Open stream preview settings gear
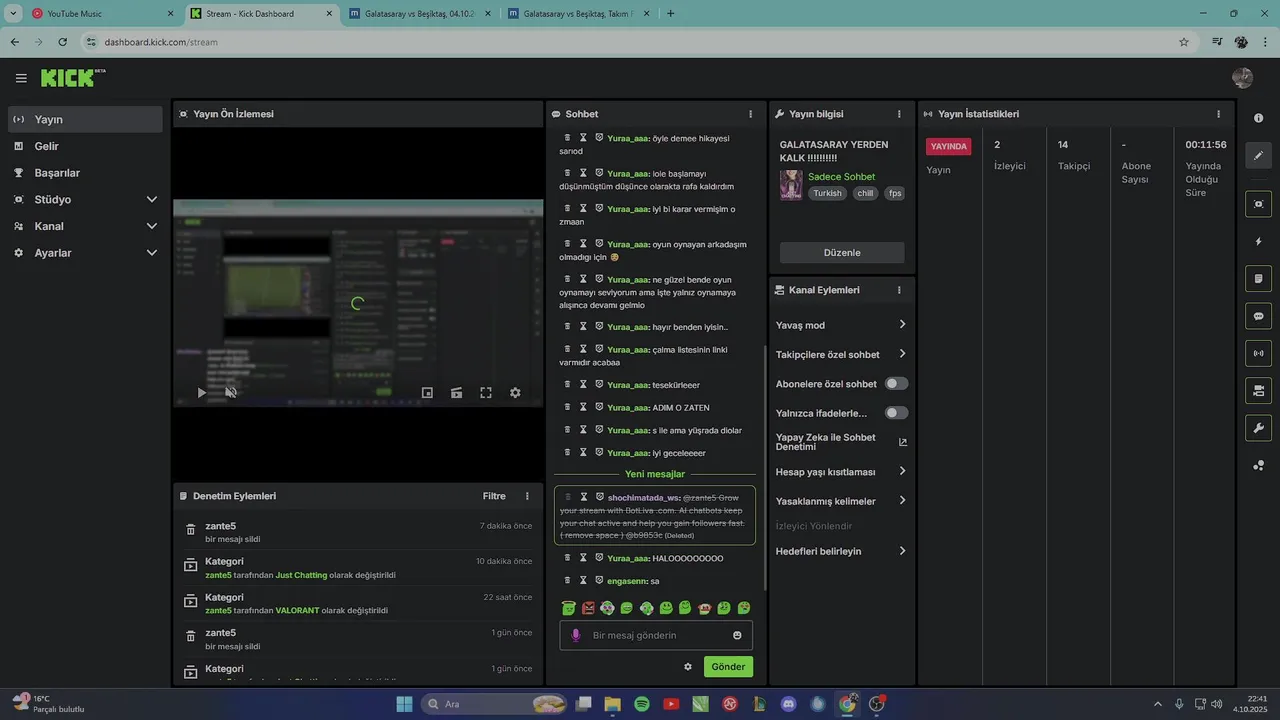The image size is (1280, 720). (515, 393)
